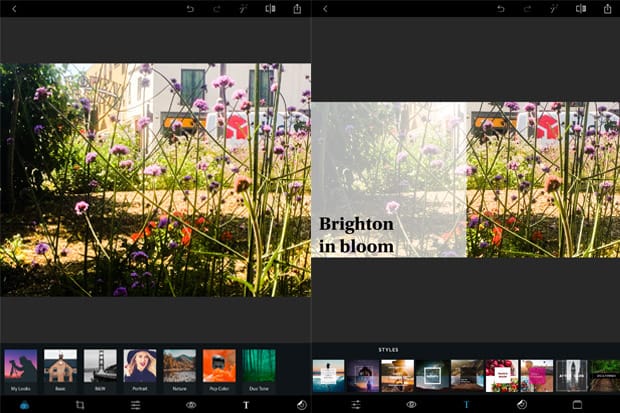Toggle before/after compare in the right editor
Viewport: 620px width, 413px height.
(581, 9)
